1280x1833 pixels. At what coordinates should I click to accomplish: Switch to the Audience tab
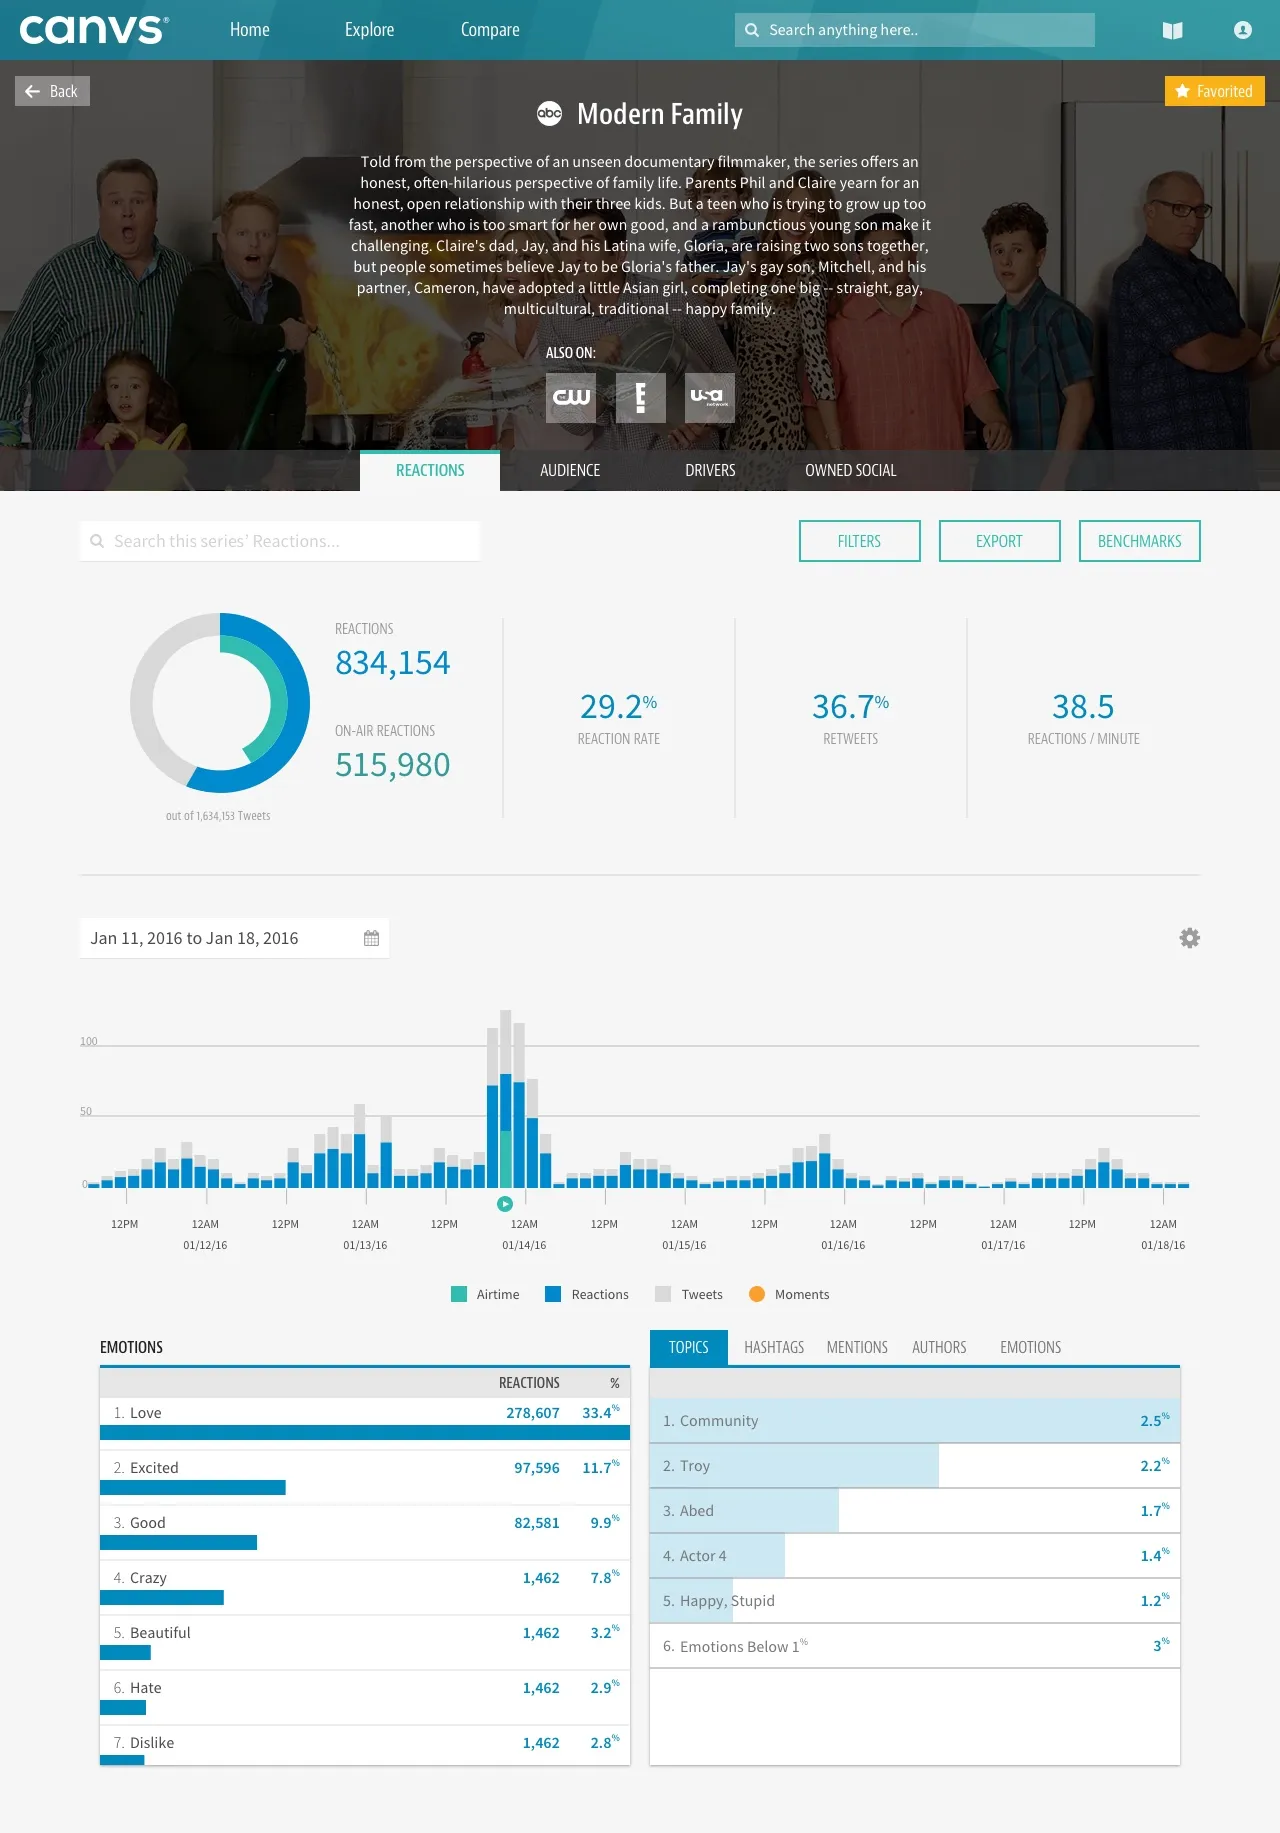coord(570,470)
